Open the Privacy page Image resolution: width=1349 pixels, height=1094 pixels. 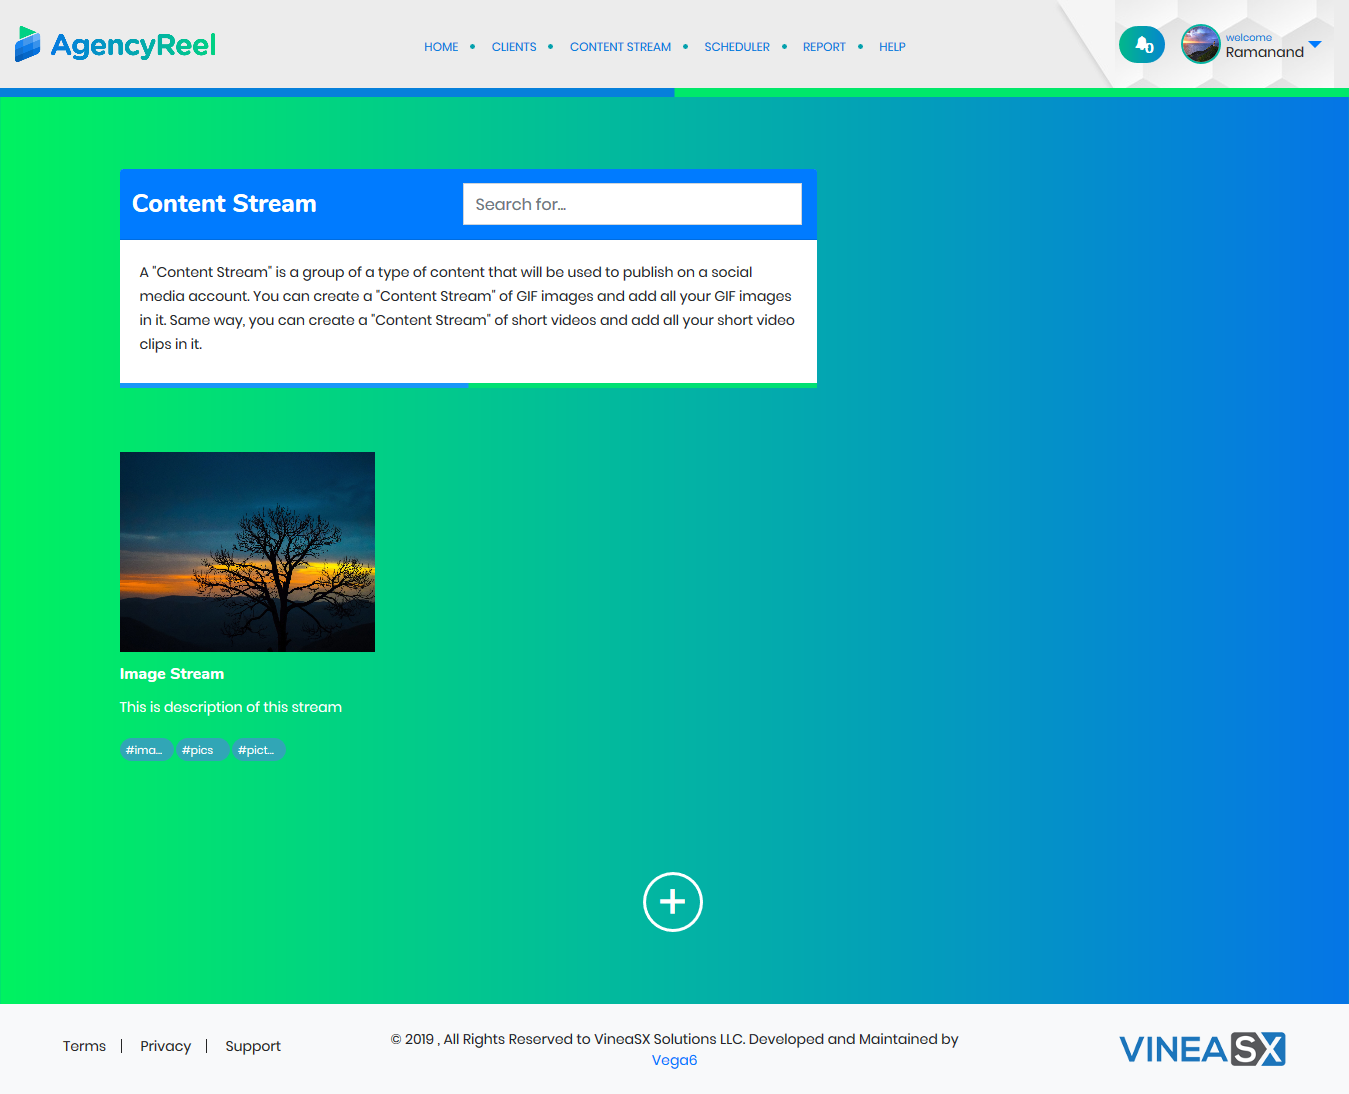[165, 1046]
